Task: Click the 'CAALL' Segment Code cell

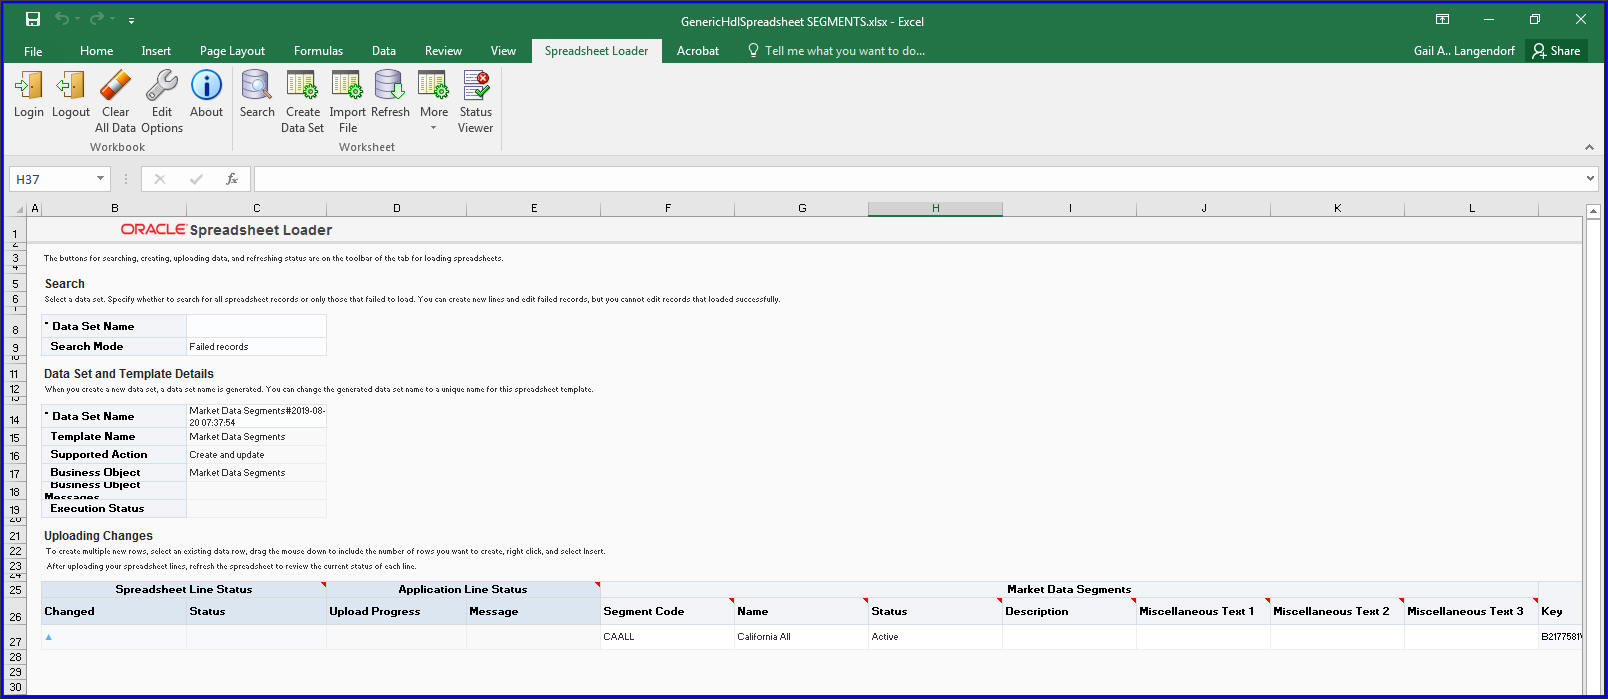Action: point(667,637)
